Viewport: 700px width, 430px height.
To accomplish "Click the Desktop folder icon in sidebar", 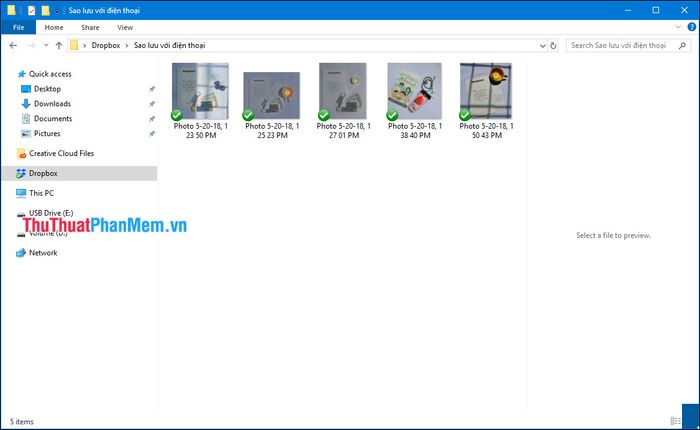I will pos(26,89).
